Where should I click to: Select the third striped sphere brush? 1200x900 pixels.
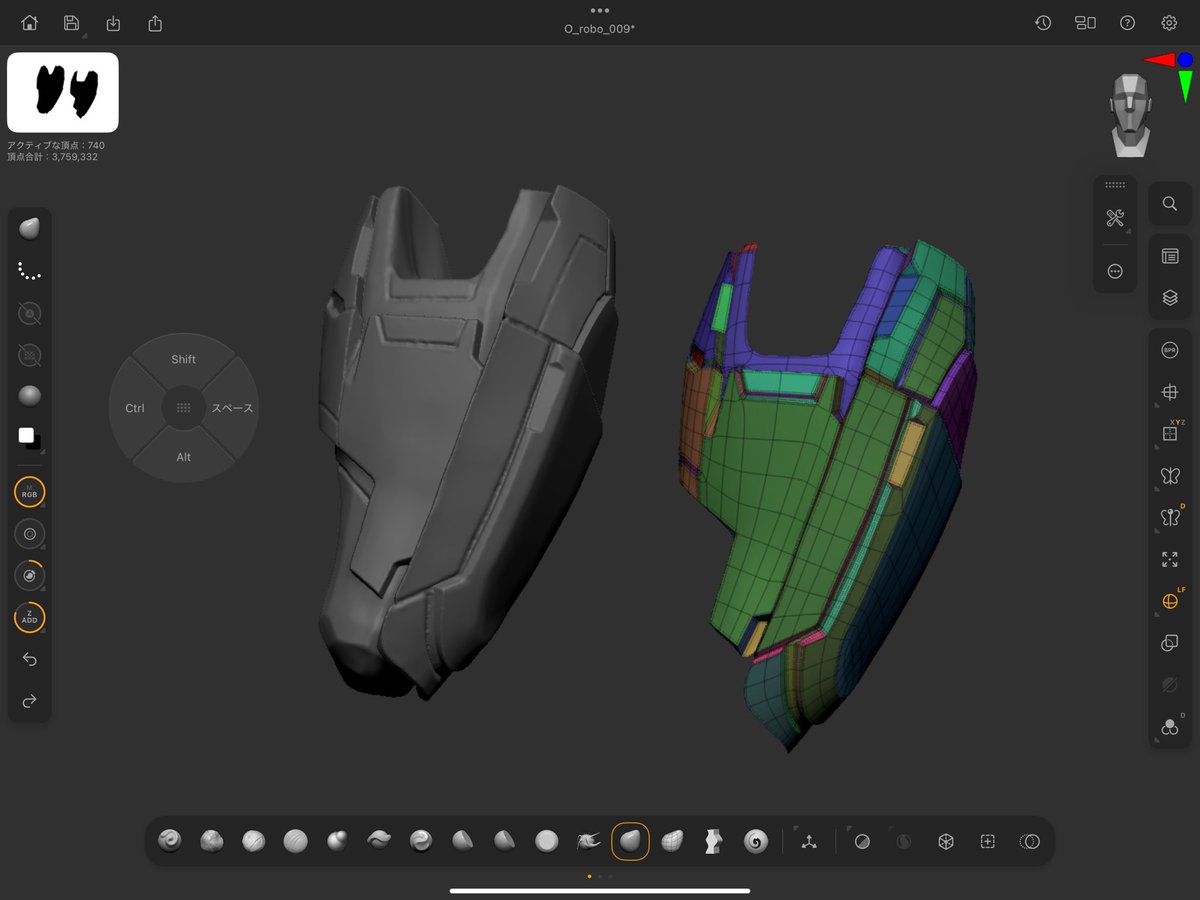coord(253,841)
